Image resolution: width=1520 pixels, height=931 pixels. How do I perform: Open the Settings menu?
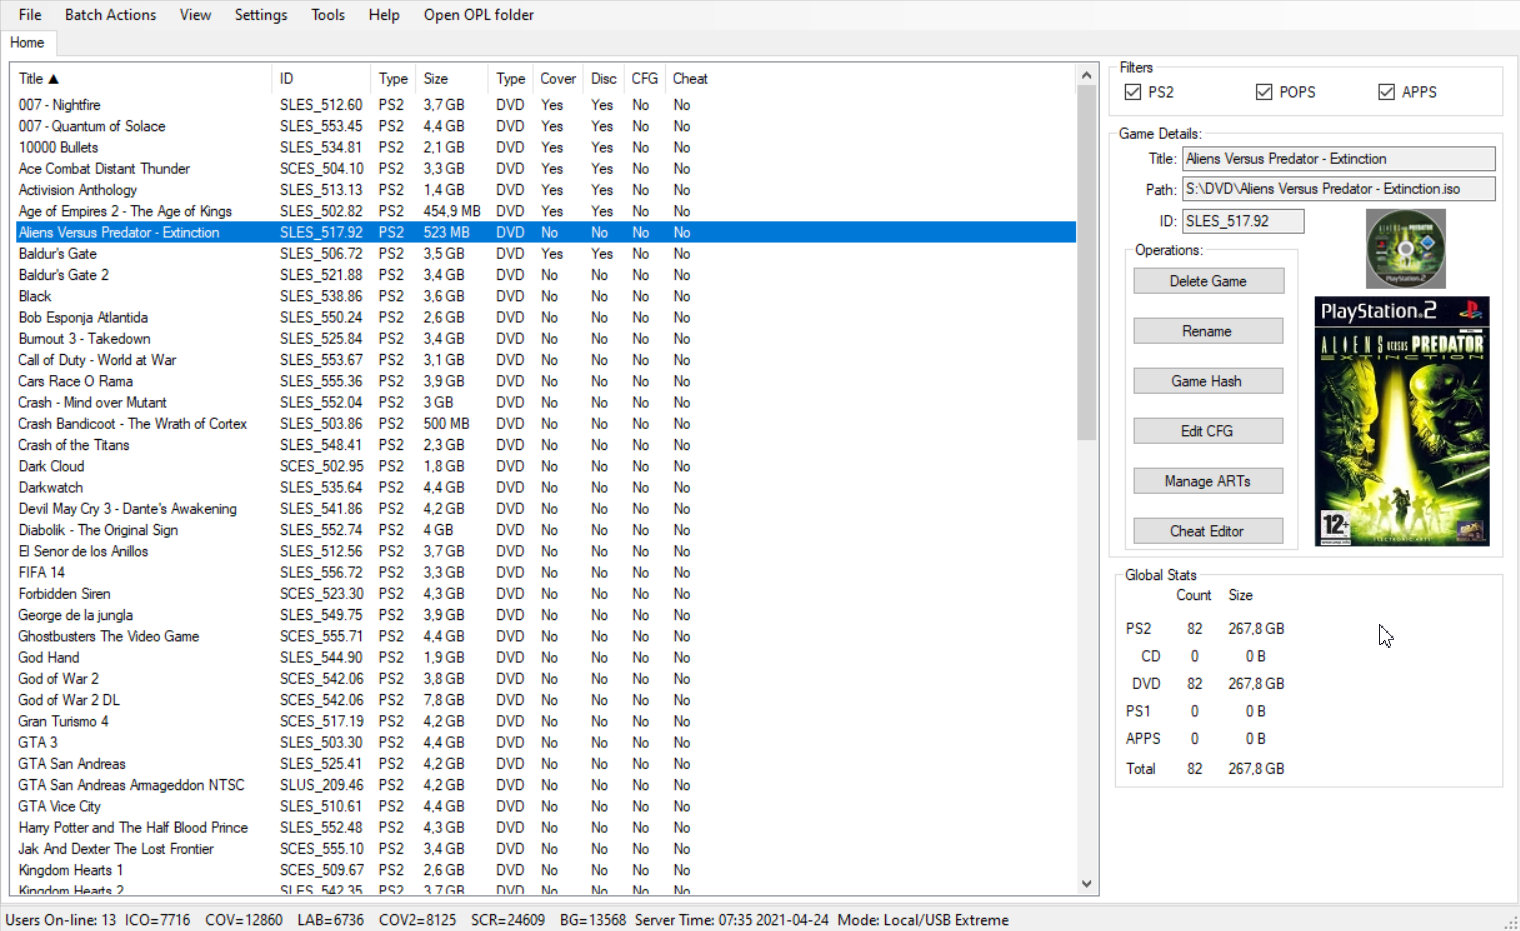[x=260, y=15]
